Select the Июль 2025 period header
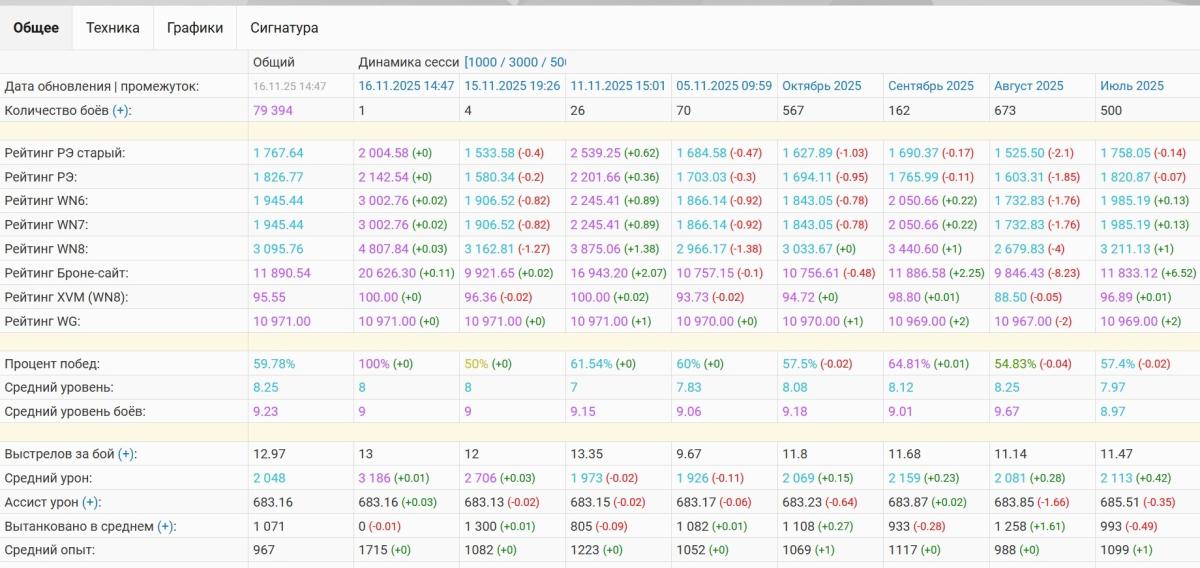Image resolution: width=1200 pixels, height=568 pixels. (1132, 86)
